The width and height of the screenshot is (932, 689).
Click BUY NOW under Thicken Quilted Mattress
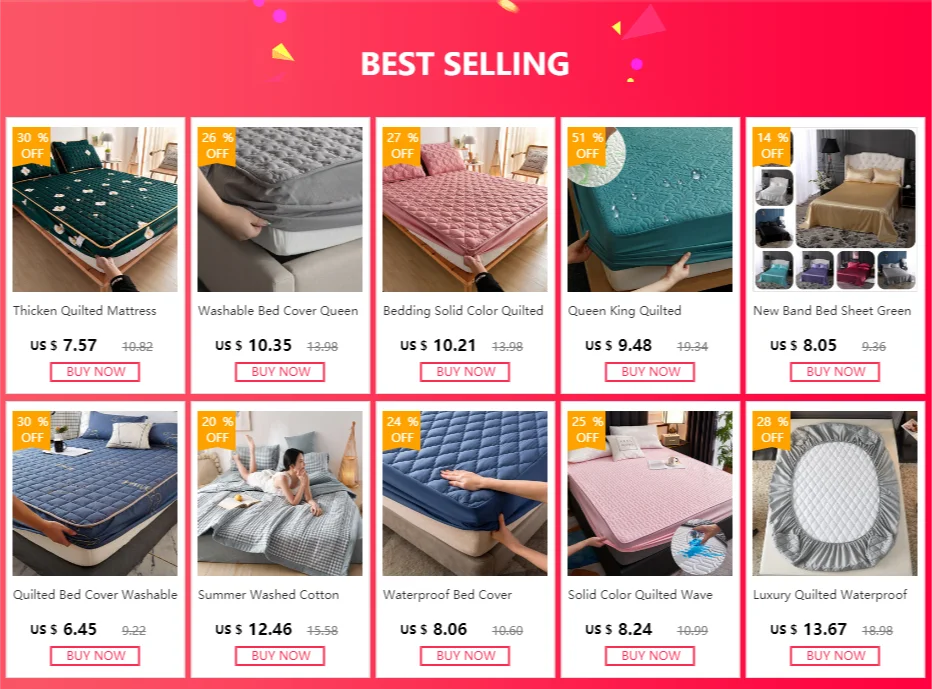pyautogui.click(x=95, y=372)
